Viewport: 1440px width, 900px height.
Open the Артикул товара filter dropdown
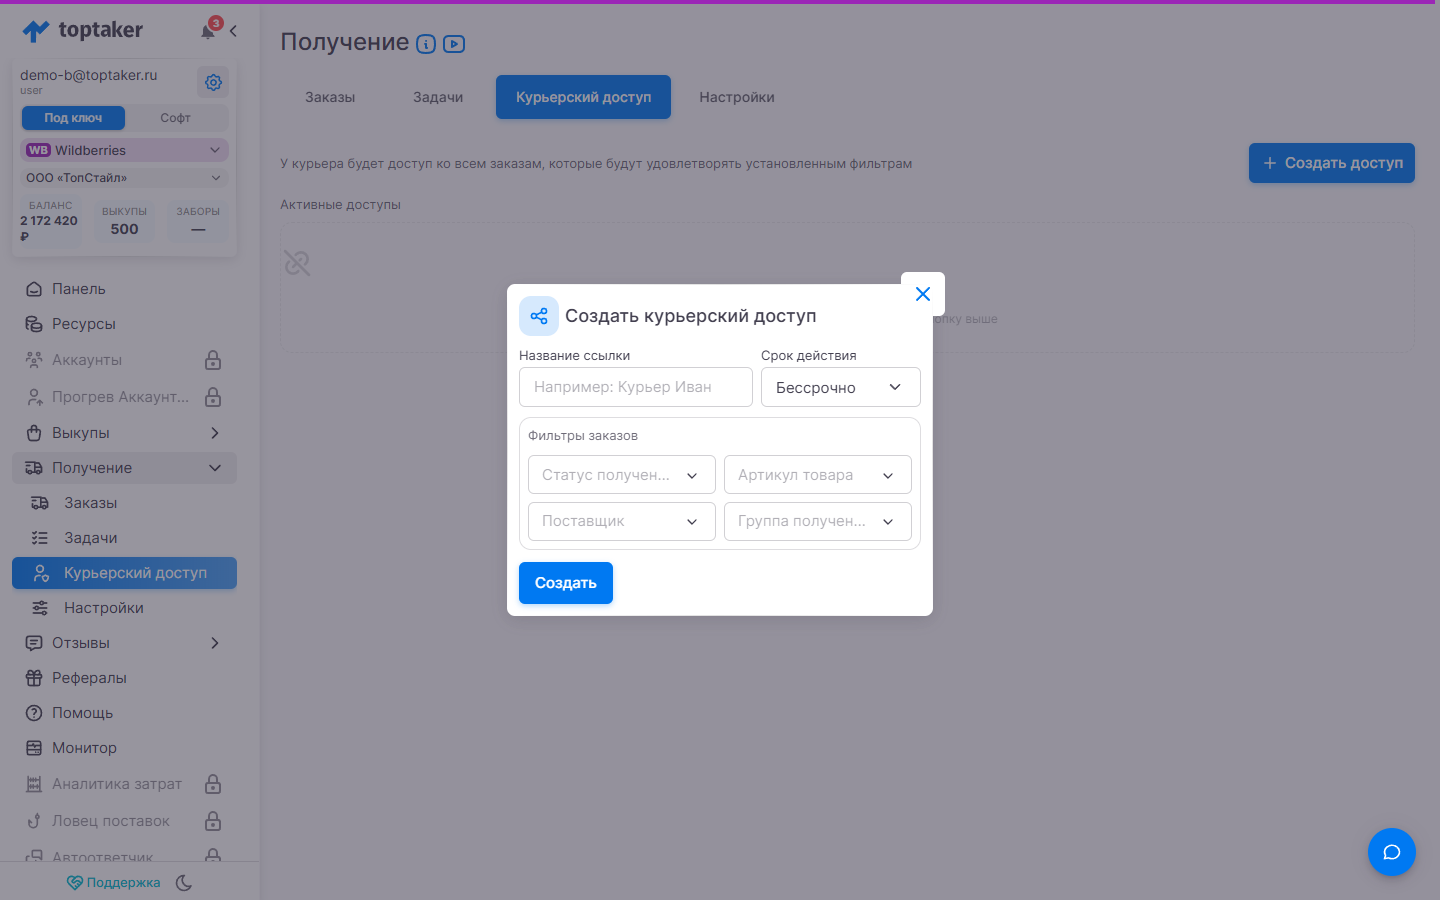[818, 475]
